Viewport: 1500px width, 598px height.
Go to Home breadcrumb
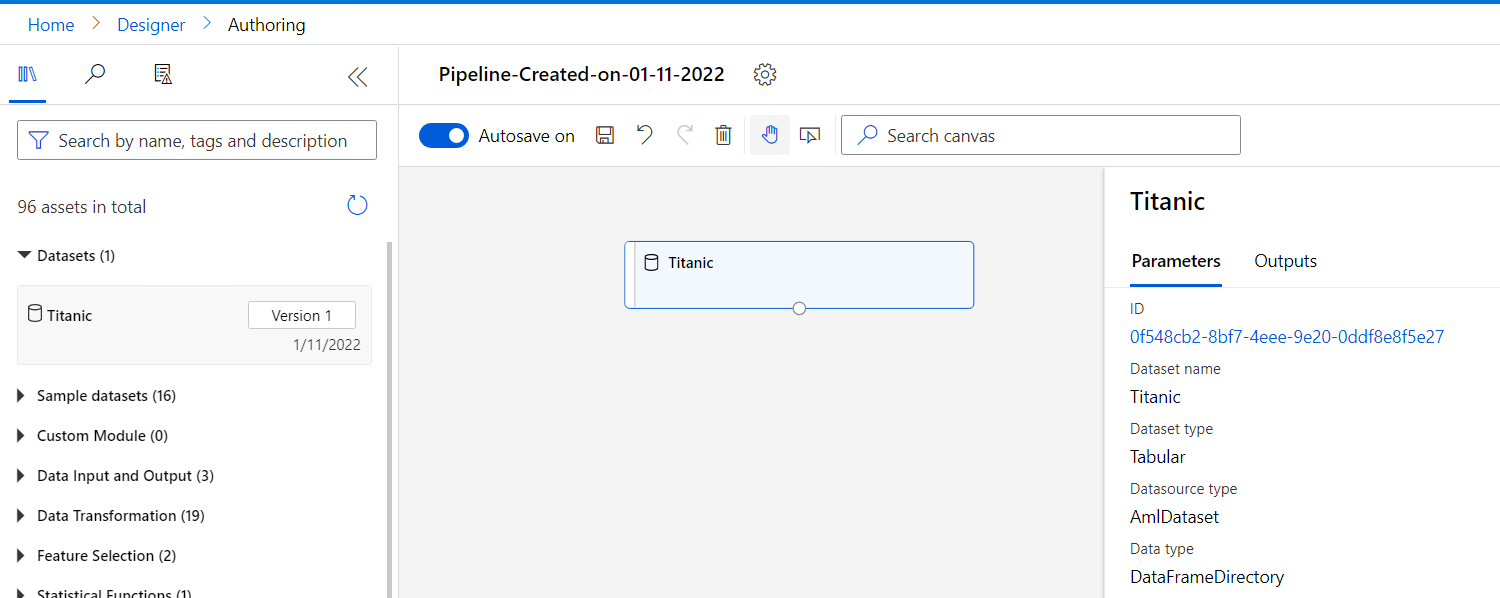51,25
